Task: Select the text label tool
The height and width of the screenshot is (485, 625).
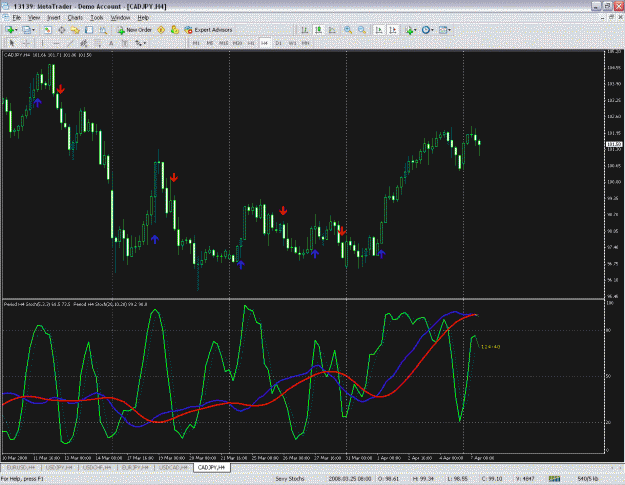Action: tap(111, 43)
